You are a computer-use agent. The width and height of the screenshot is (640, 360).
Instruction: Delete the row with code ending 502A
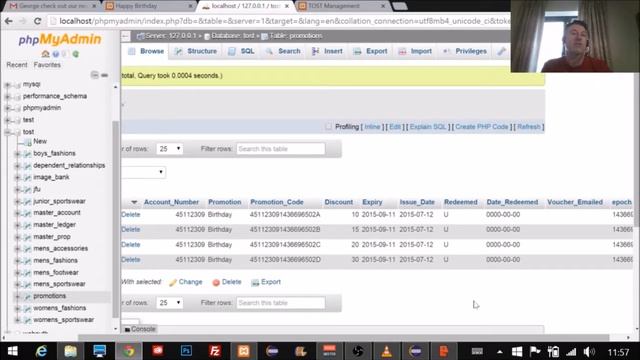(131, 215)
